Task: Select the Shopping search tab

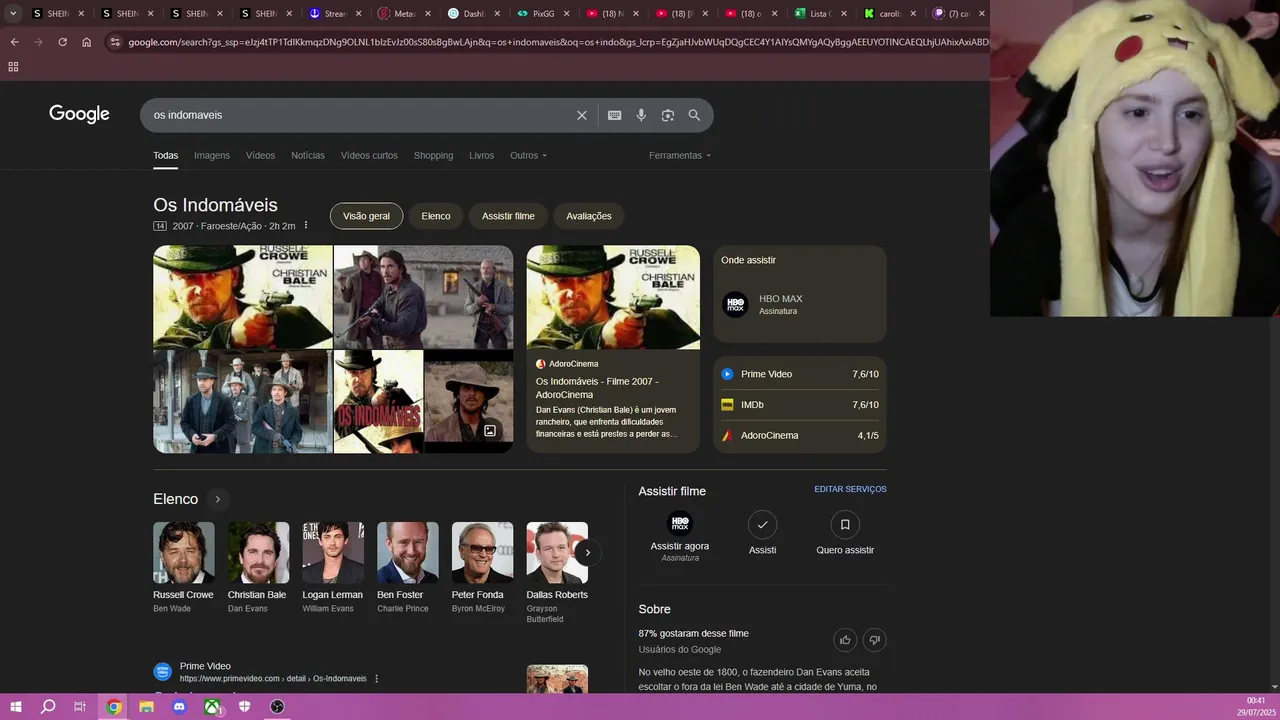Action: click(433, 155)
